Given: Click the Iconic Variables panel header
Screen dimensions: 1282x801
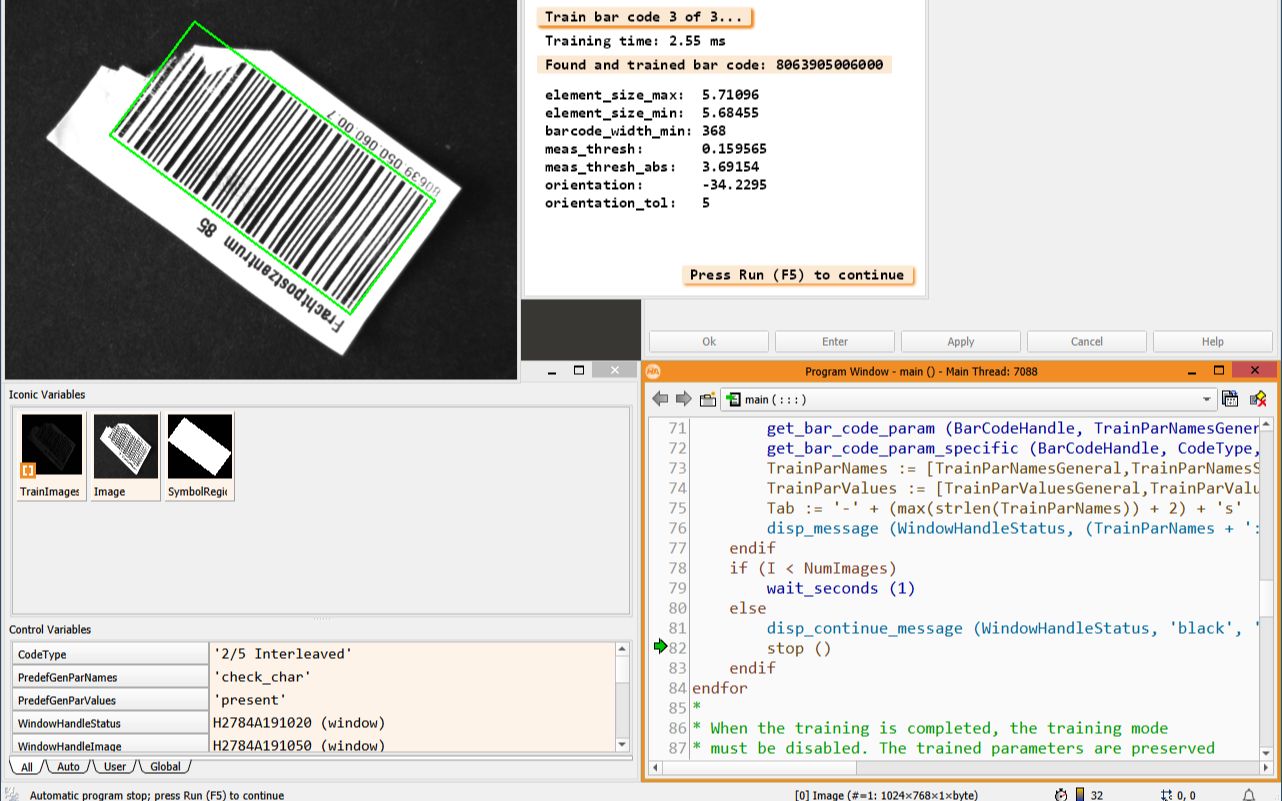Looking at the screenshot, I should coord(47,395).
